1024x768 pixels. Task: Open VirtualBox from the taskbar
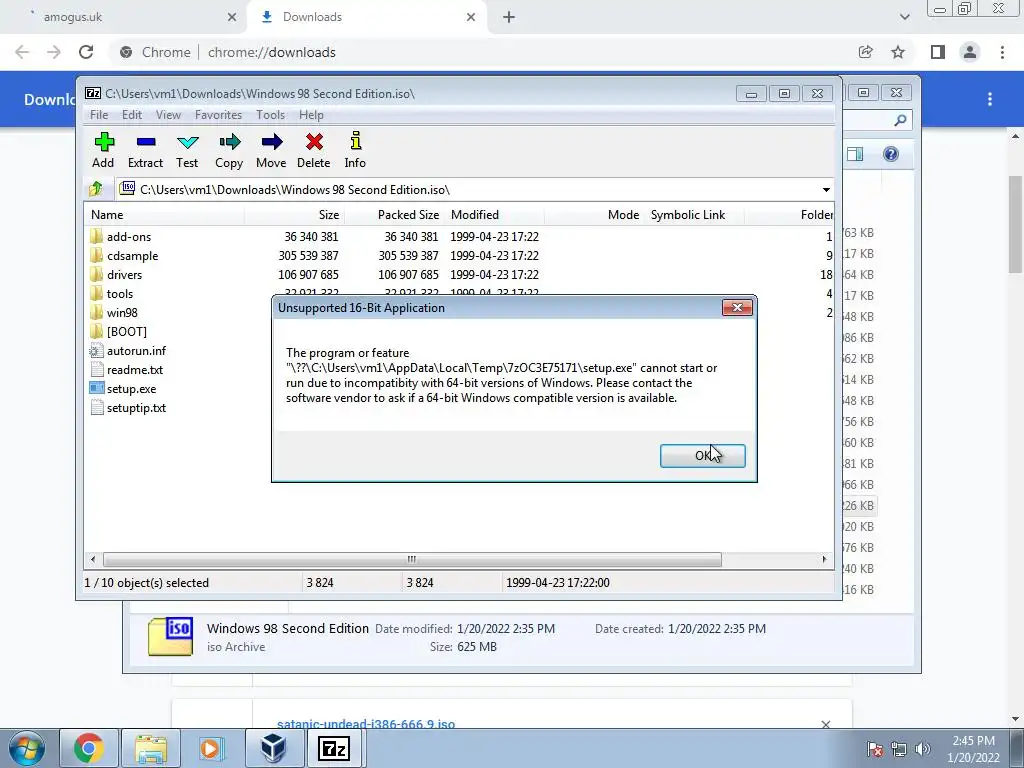click(x=273, y=748)
